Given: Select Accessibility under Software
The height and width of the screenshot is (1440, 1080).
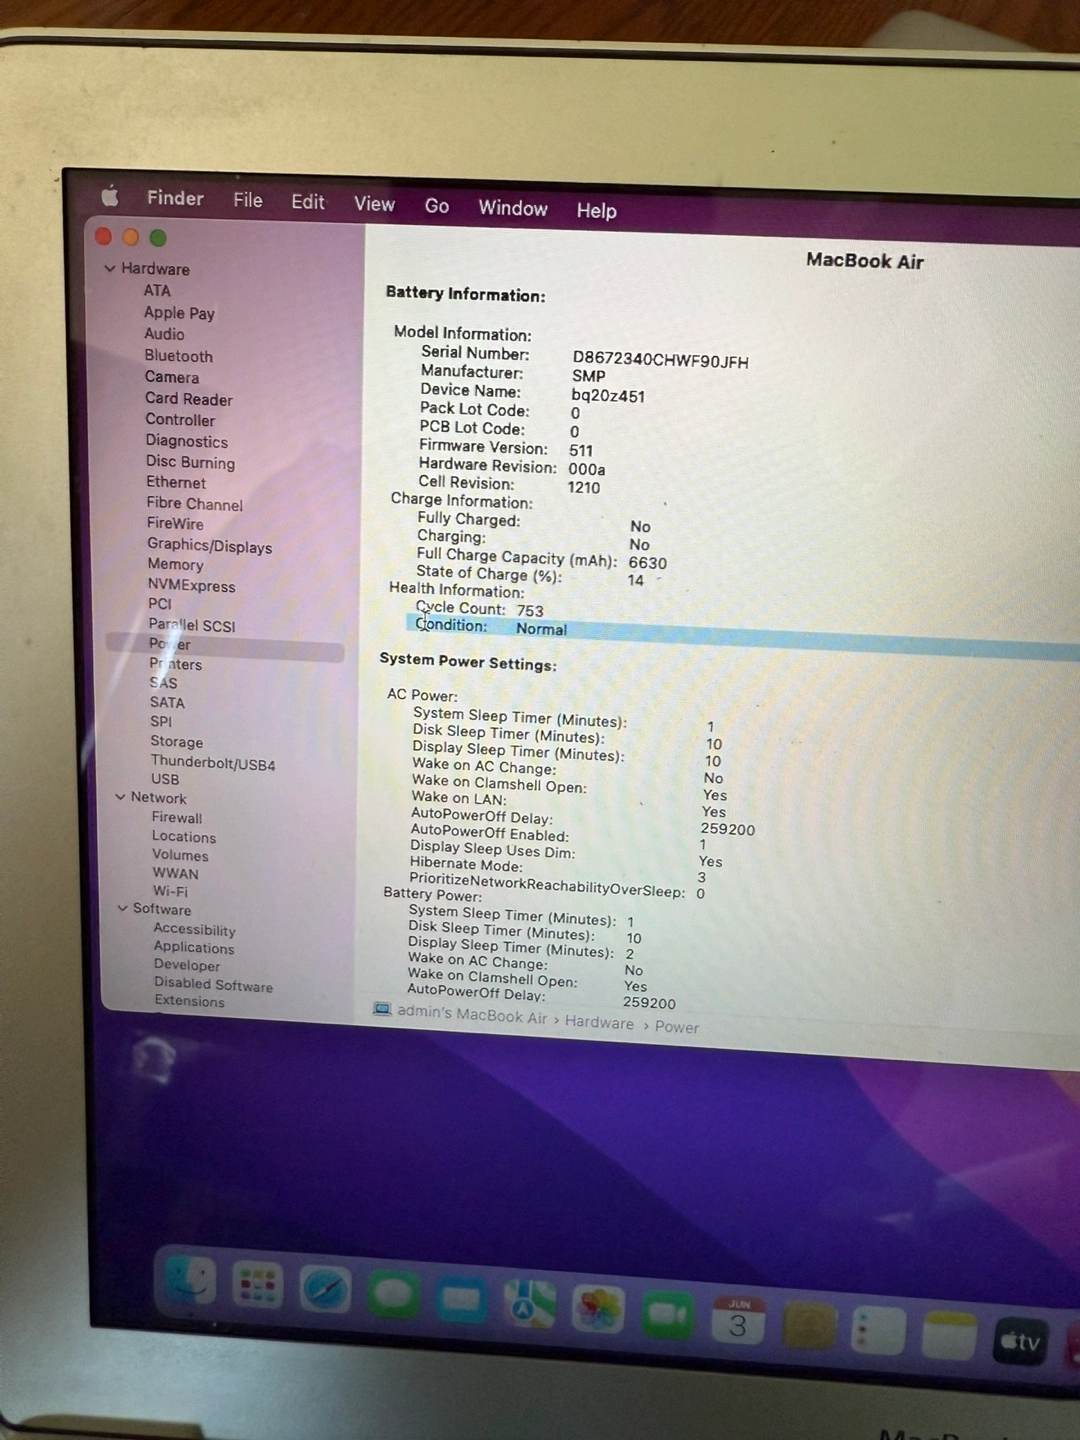Looking at the screenshot, I should pos(195,929).
